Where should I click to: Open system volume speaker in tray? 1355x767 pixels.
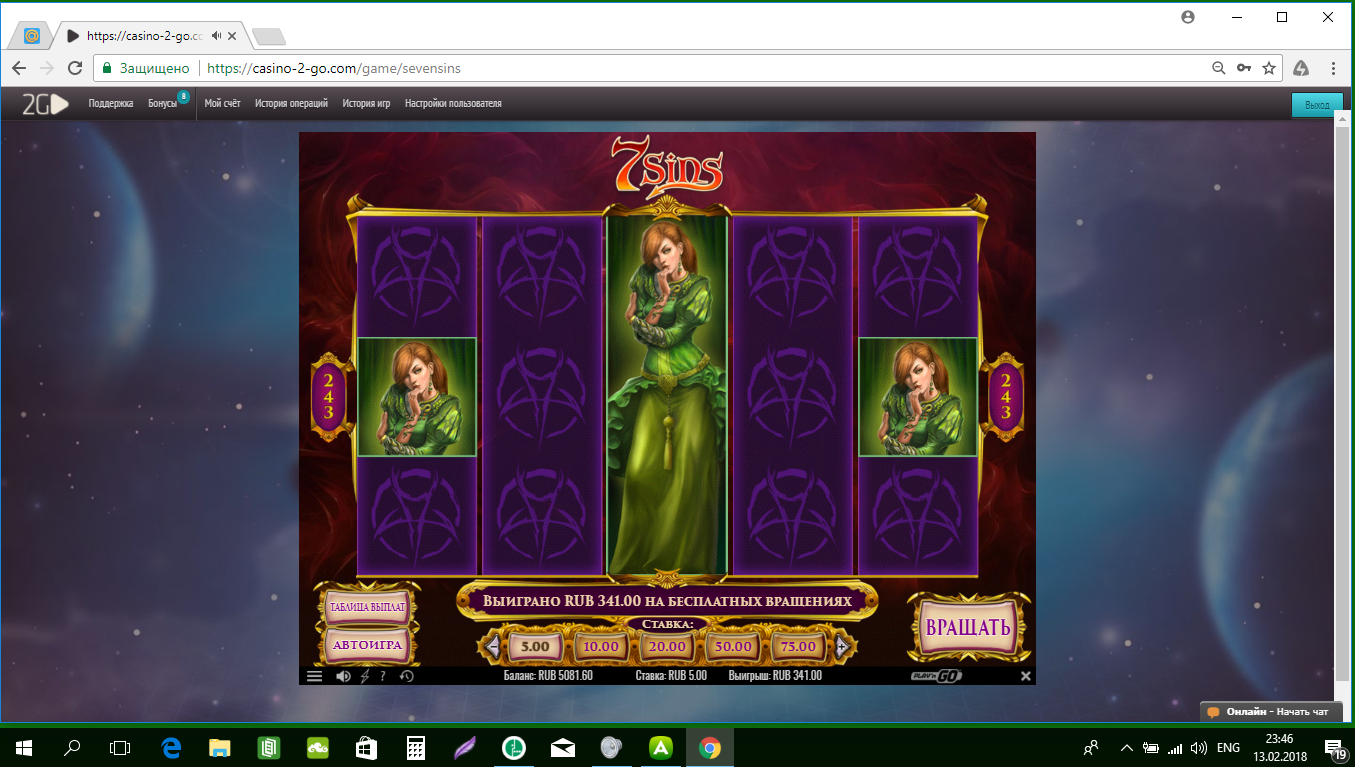[x=1199, y=747]
